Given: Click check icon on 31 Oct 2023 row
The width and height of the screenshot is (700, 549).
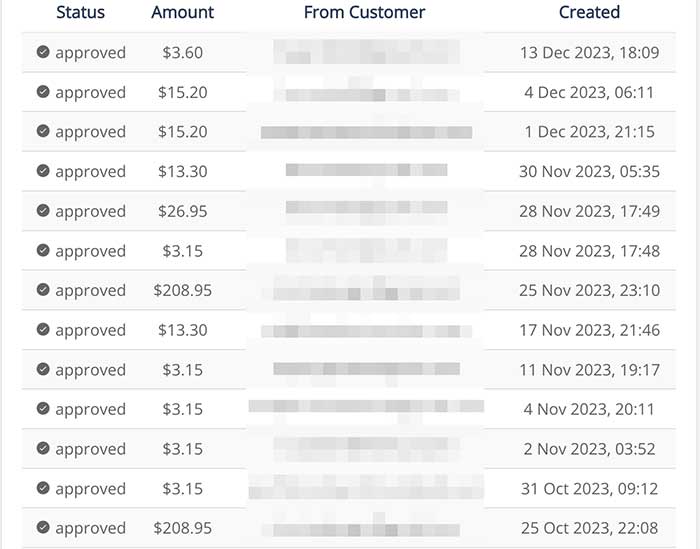Looking at the screenshot, I should [43, 488].
